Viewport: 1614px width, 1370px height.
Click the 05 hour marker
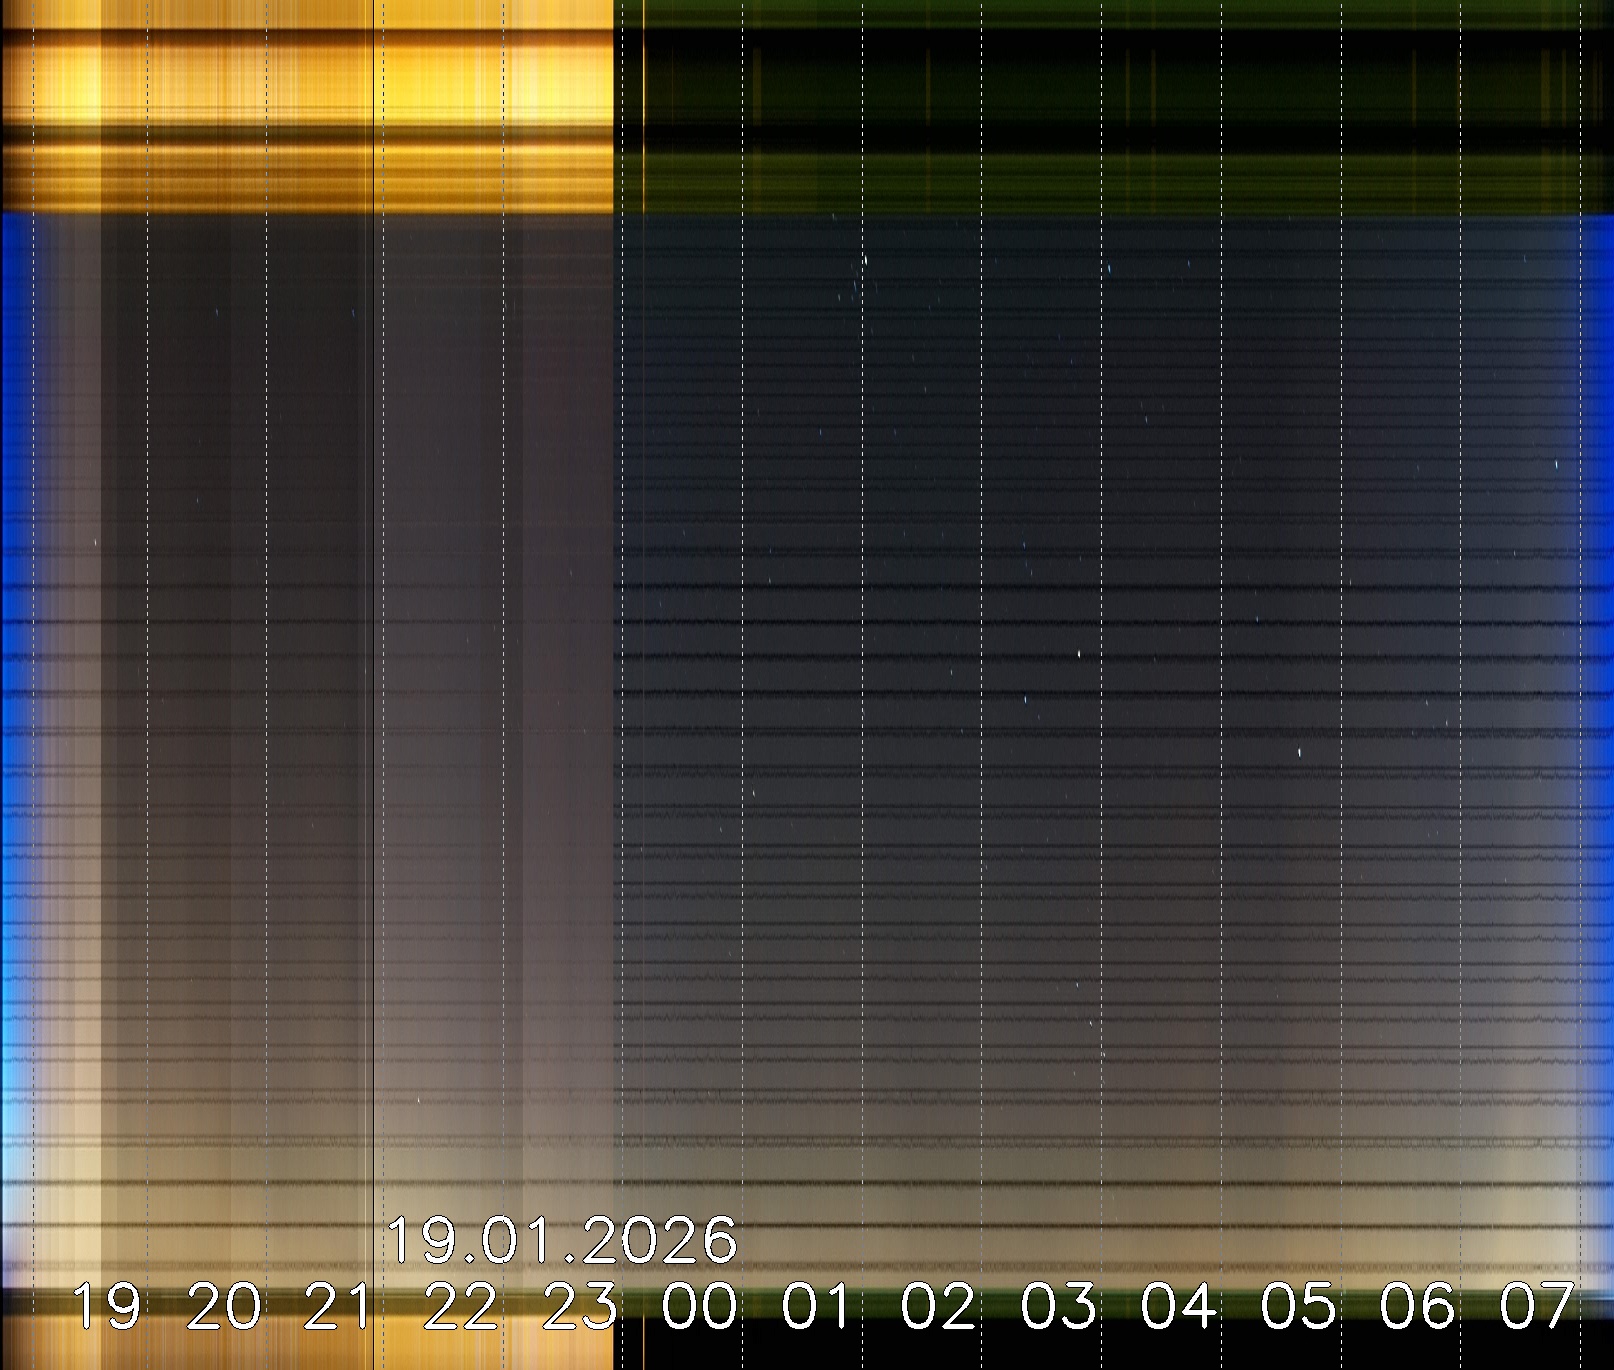tap(1297, 1306)
